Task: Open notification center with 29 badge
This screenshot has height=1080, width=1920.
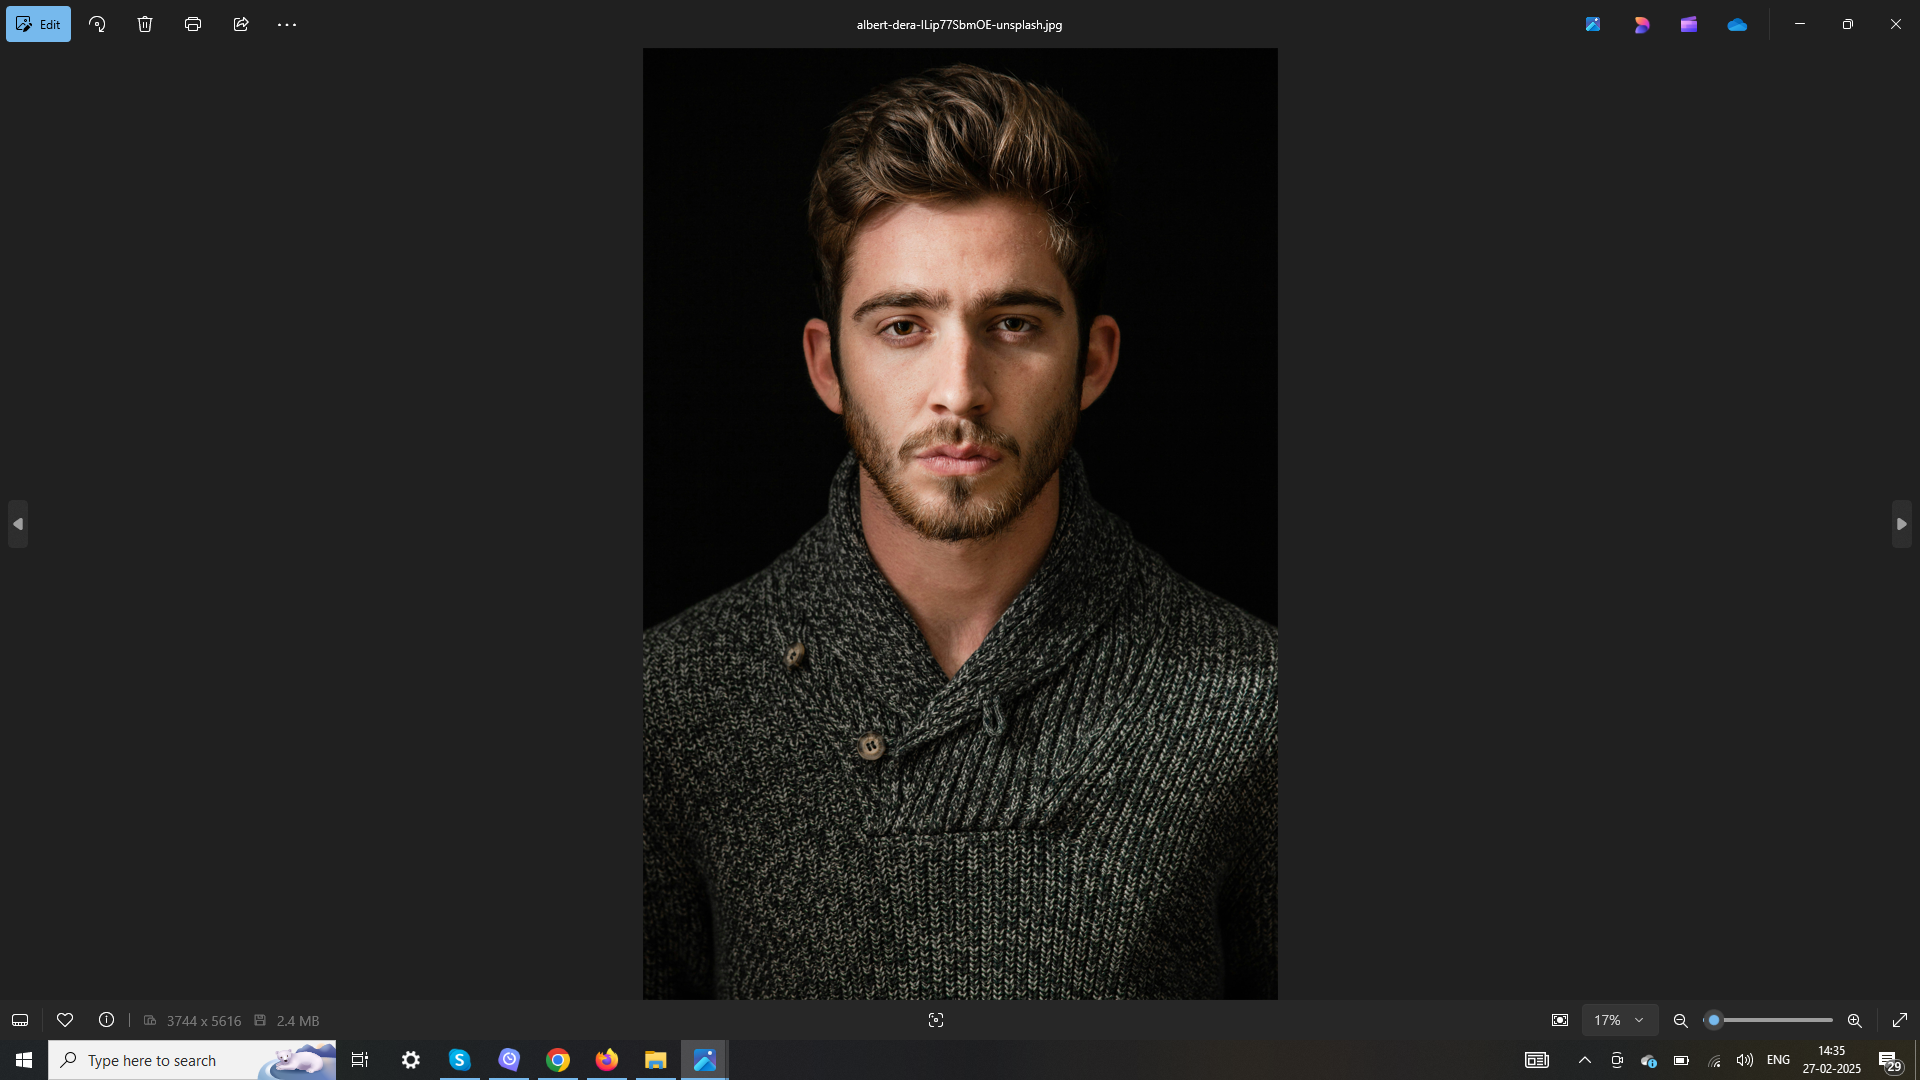Action: (1890, 1060)
